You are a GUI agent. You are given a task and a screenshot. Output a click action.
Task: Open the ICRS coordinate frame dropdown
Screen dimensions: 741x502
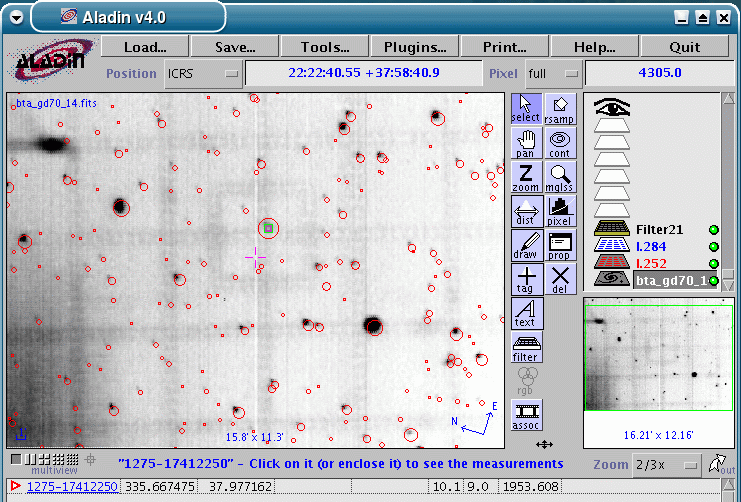coord(204,74)
